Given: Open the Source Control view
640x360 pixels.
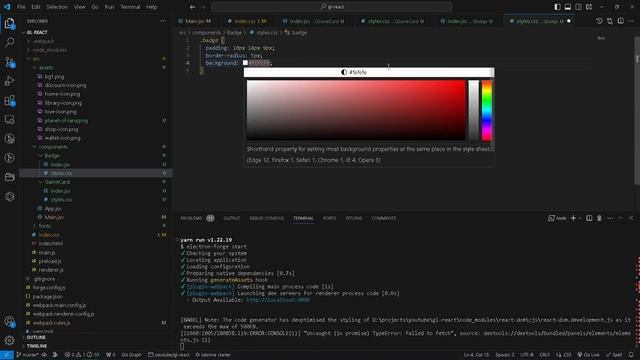Looking at the screenshot, I should (x=9, y=62).
